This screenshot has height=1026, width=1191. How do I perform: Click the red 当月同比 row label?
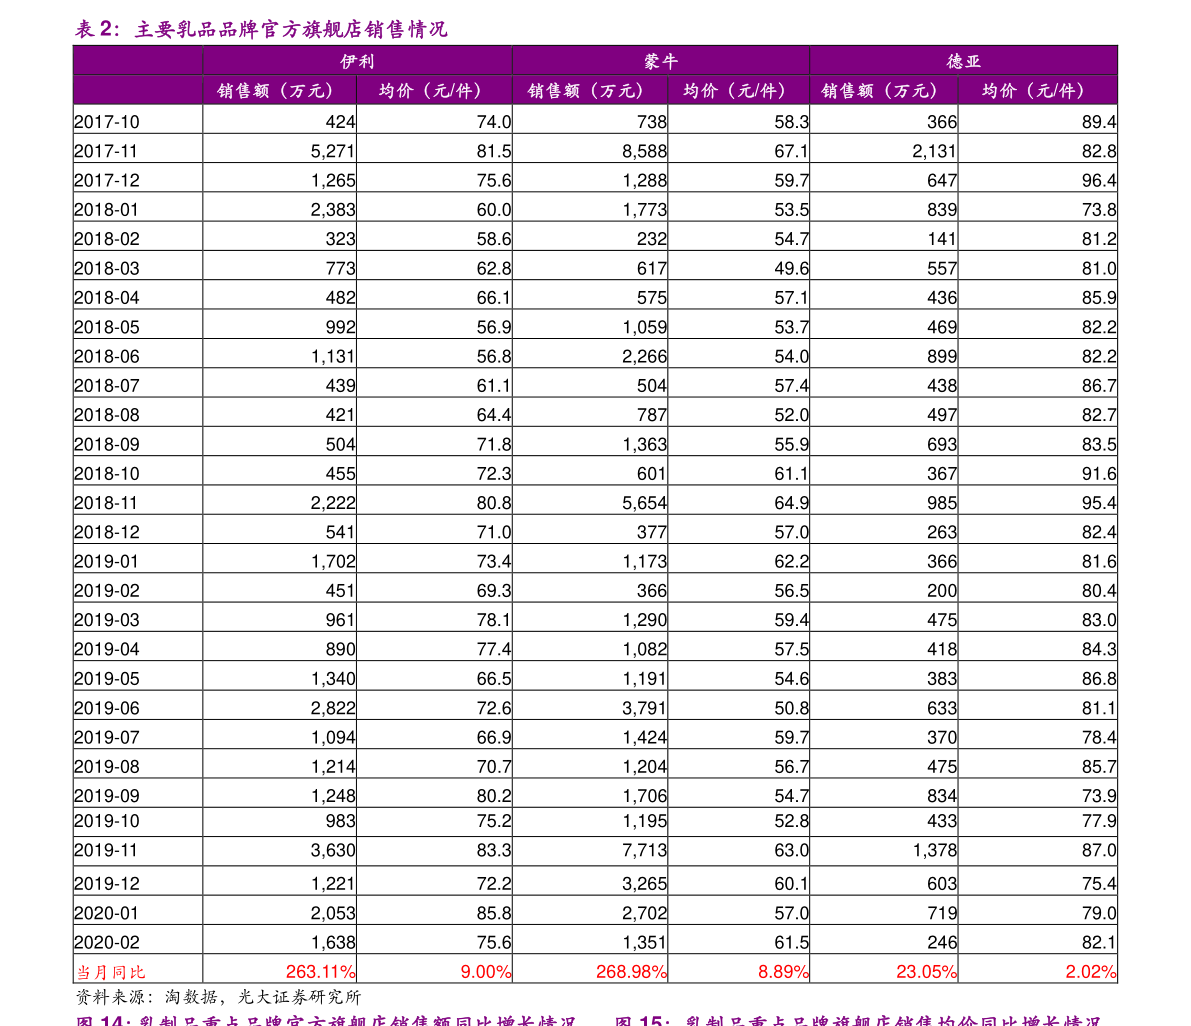(111, 972)
